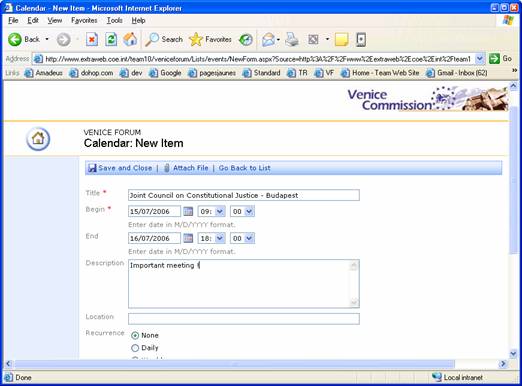Click the device icon at toolbar end
The width and height of the screenshot is (522, 386).
361,39
